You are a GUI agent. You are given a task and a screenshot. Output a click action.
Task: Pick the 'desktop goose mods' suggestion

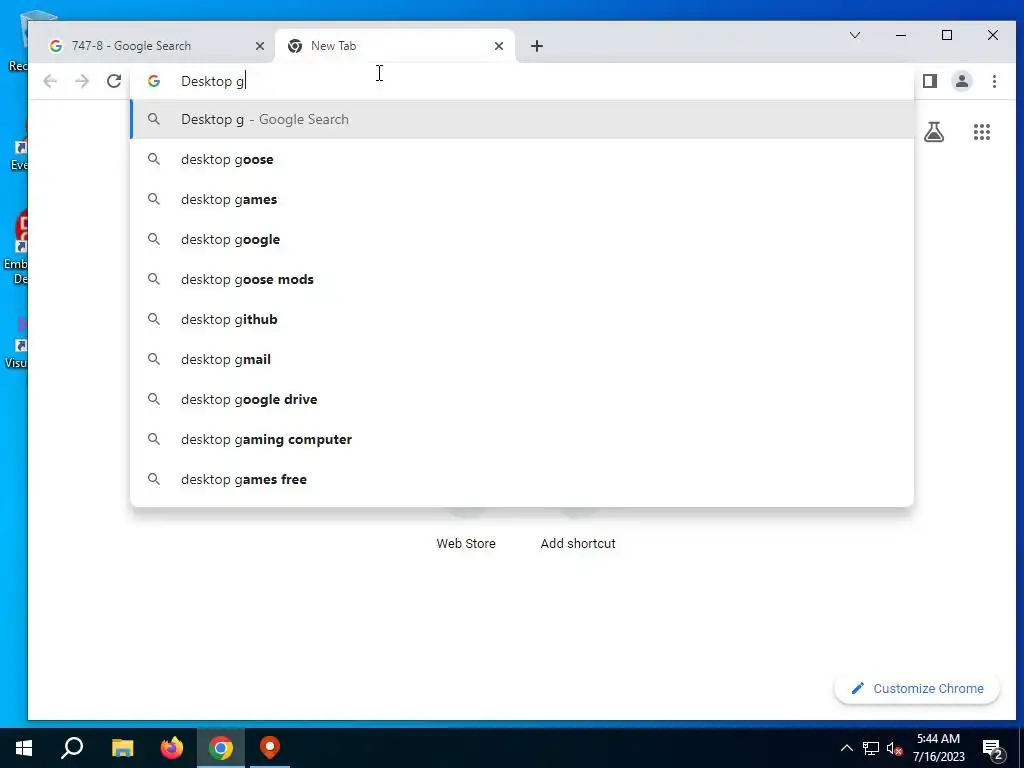coord(522,279)
